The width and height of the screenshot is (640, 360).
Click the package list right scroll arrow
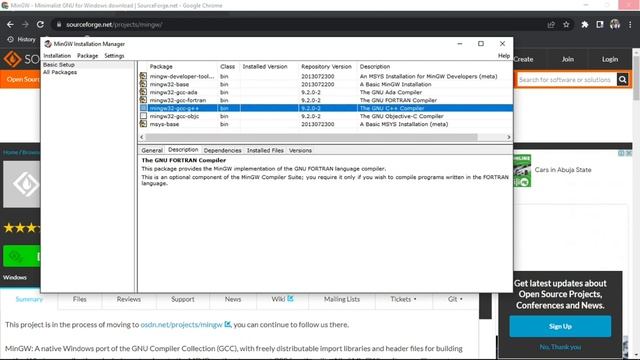[x=509, y=137]
